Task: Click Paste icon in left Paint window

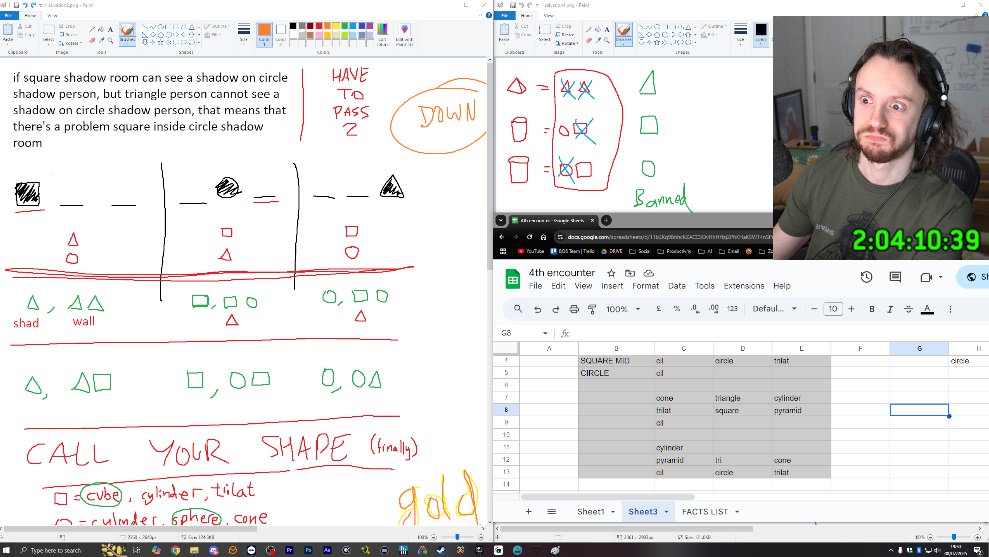Action: click(x=8, y=30)
